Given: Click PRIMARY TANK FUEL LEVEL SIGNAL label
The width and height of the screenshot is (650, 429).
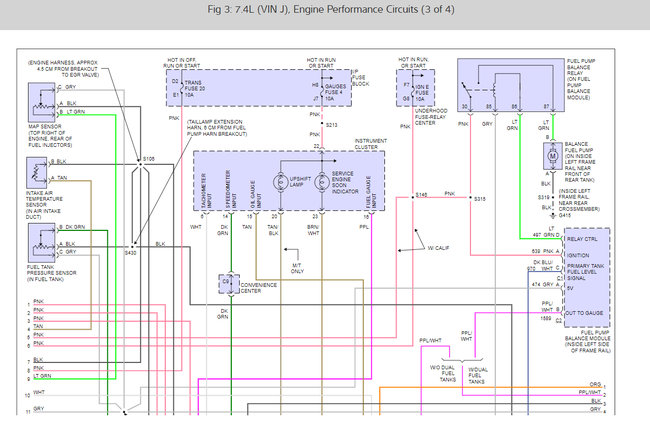Looking at the screenshot, I should (585, 272).
